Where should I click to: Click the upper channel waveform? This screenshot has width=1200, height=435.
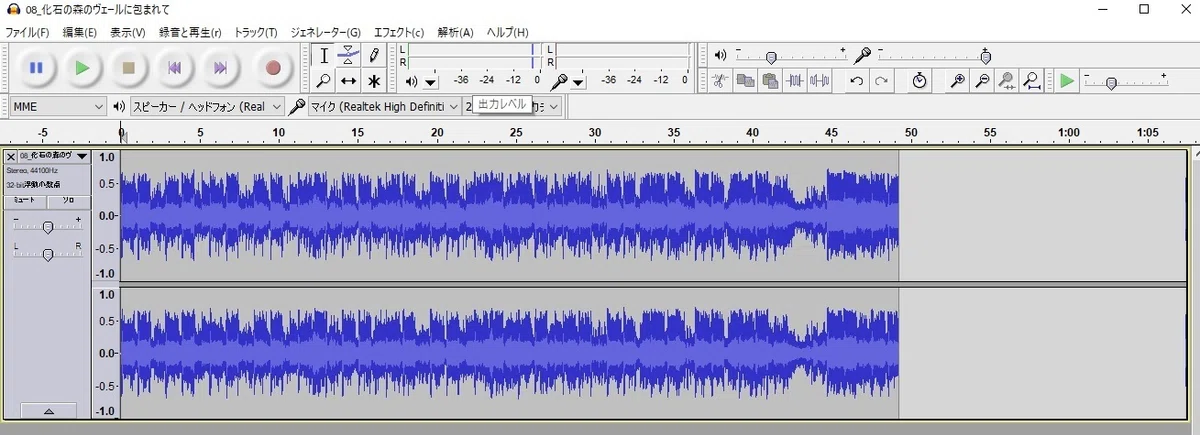[x=509, y=215]
